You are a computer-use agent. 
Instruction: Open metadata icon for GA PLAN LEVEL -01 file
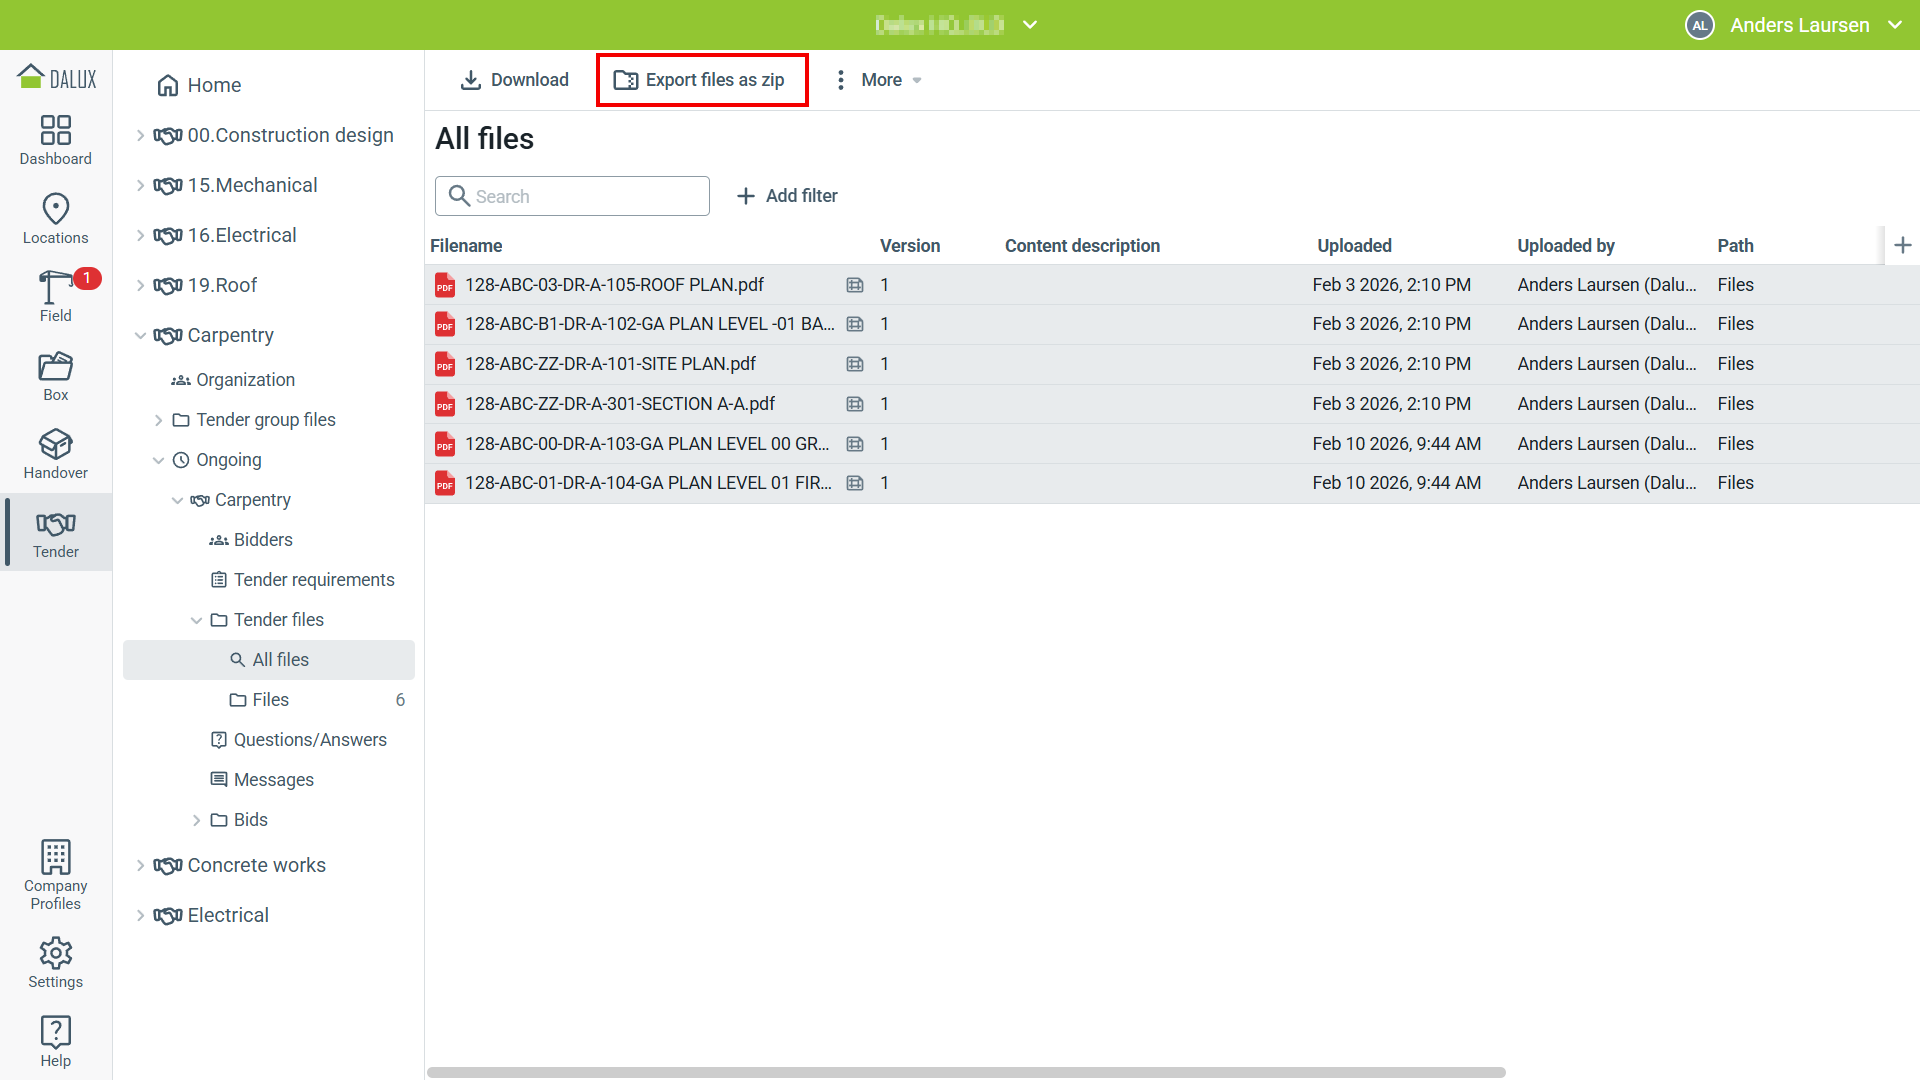(855, 324)
